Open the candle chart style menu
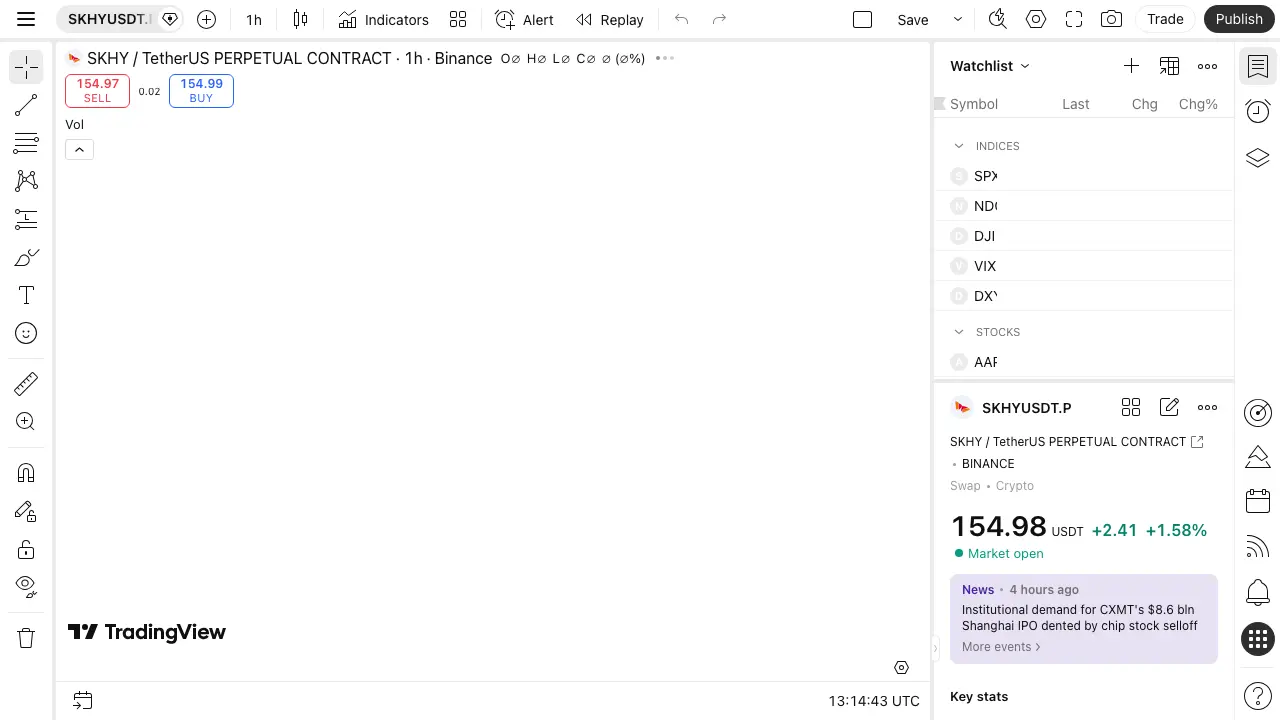Screen dimensions: 1280x720 (300, 19)
